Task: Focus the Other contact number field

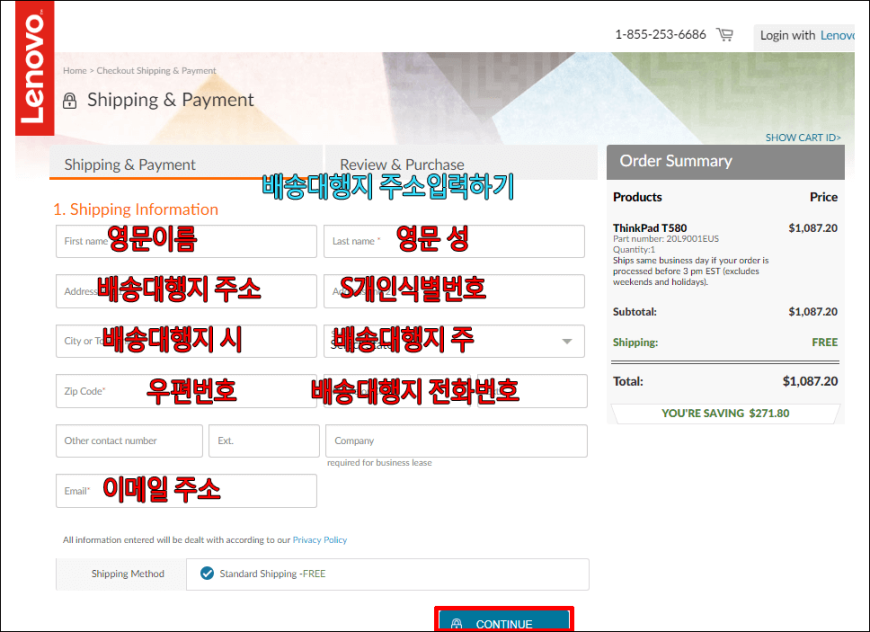Action: pyautogui.click(x=129, y=441)
